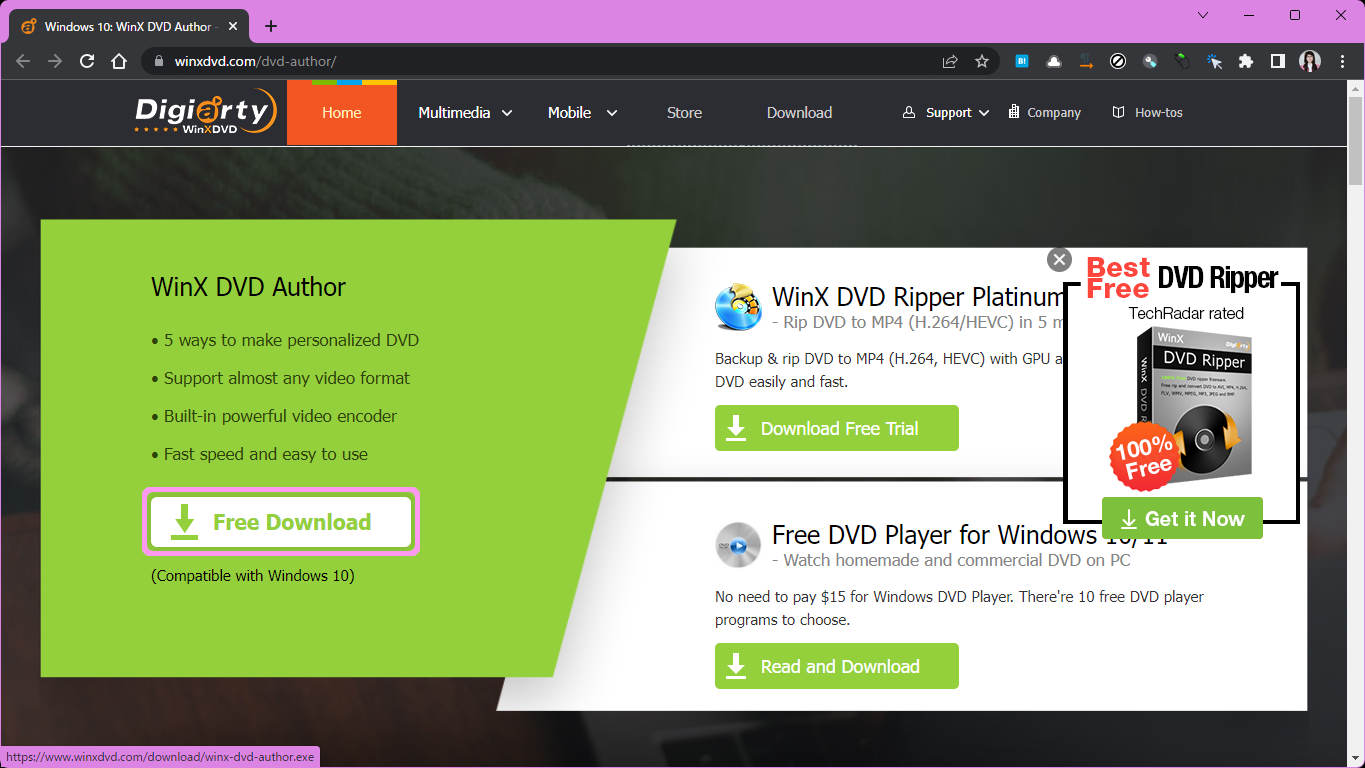Open the Chrome profile avatar

pyautogui.click(x=1310, y=61)
